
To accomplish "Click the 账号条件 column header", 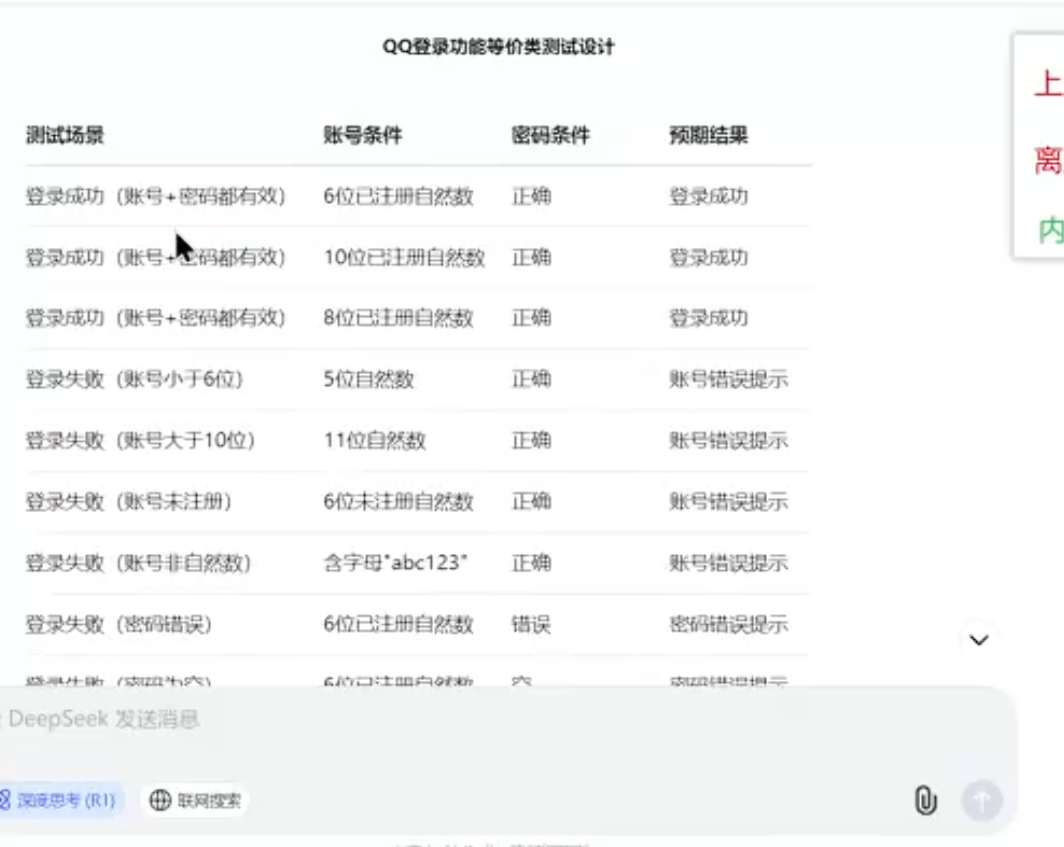I will point(363,135).
